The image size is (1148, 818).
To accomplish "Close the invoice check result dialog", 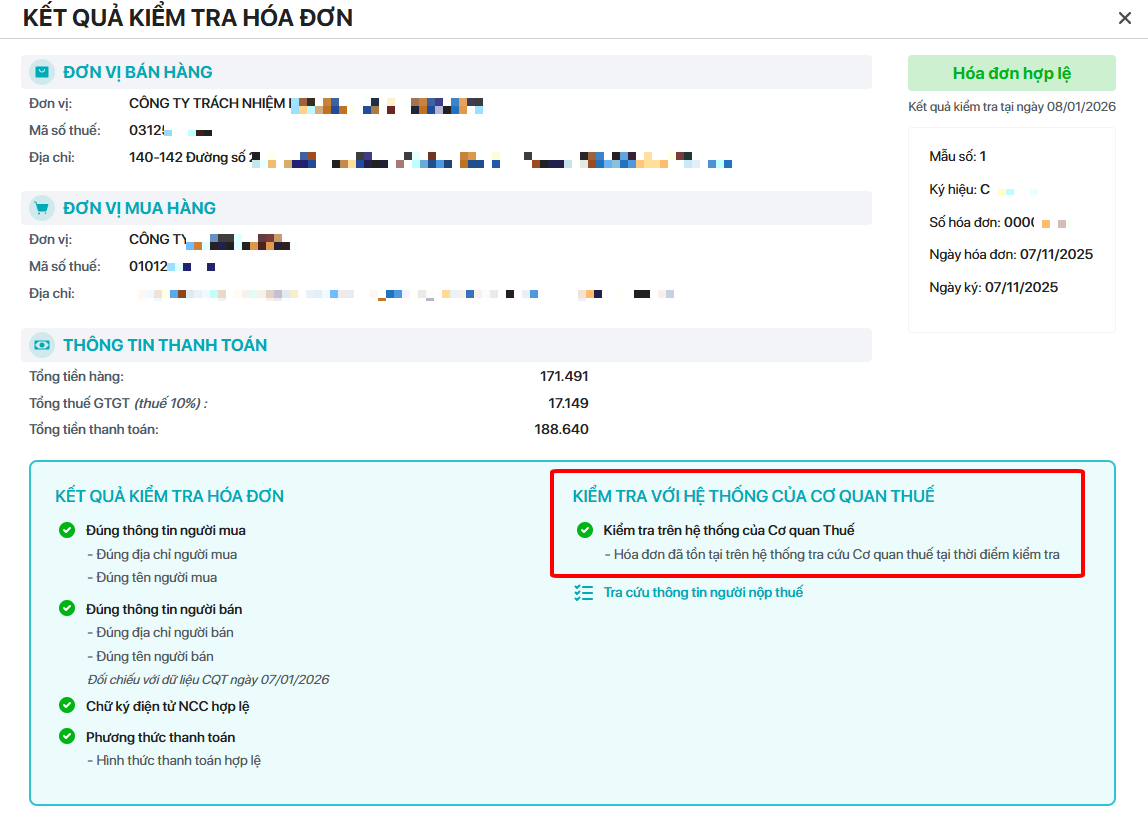I will click(1125, 18).
